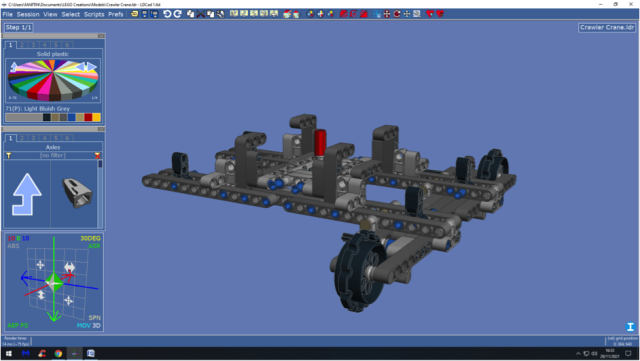
Task: Pick the red swatch in color history
Action: (x=88, y=117)
